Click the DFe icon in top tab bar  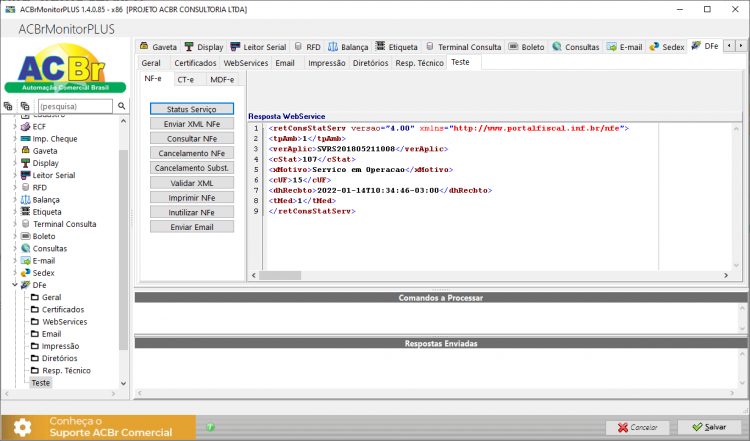pos(696,45)
